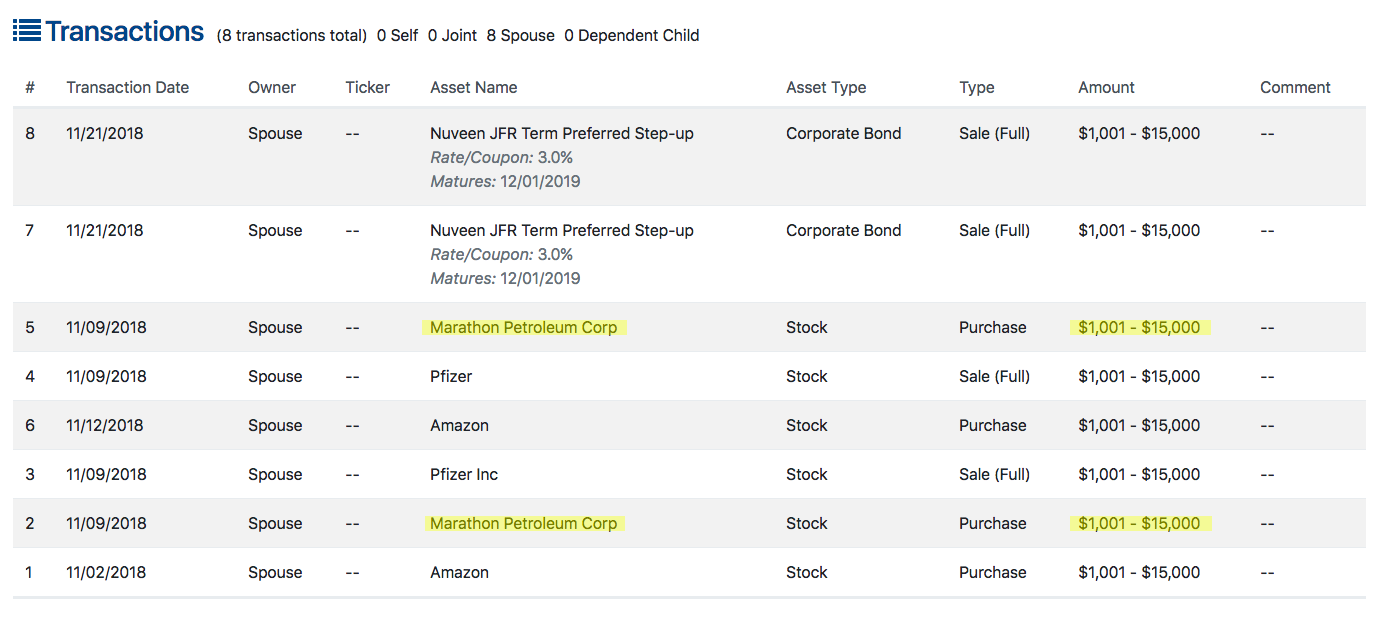Click the Asset Type column header
Viewport: 1384px width, 632px height.
pos(826,87)
